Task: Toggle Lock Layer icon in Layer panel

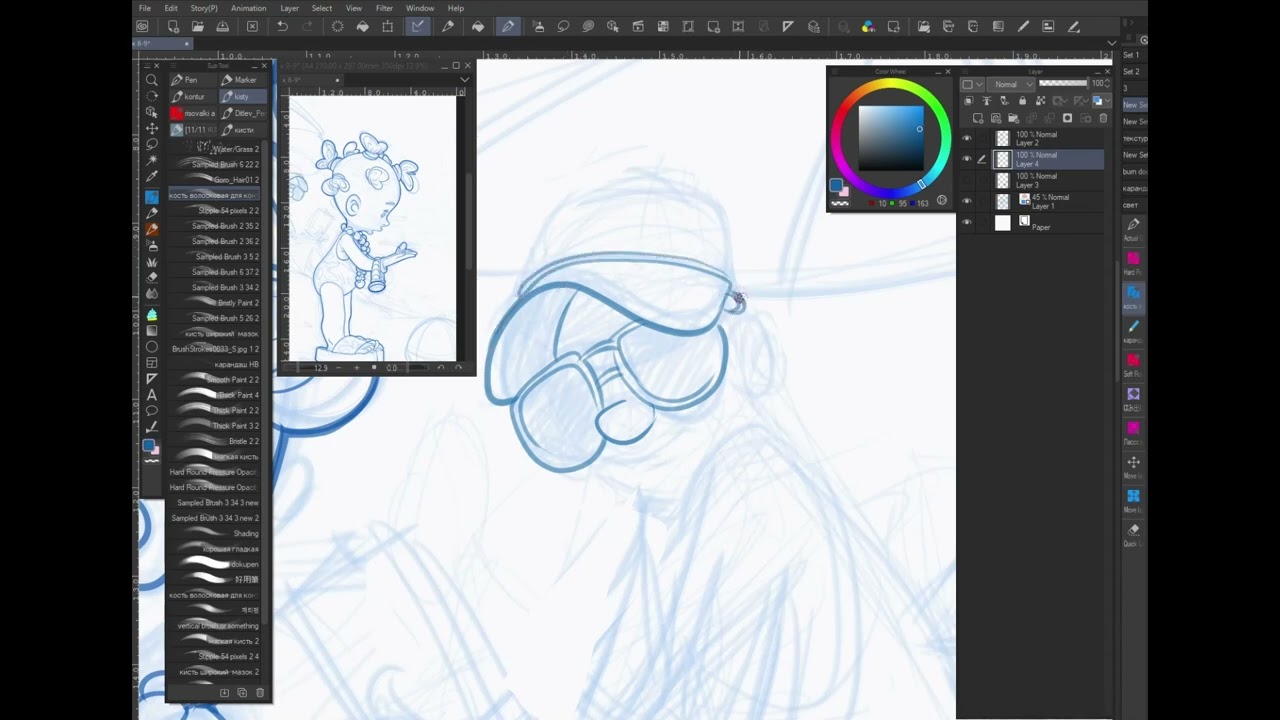Action: coord(1021,101)
